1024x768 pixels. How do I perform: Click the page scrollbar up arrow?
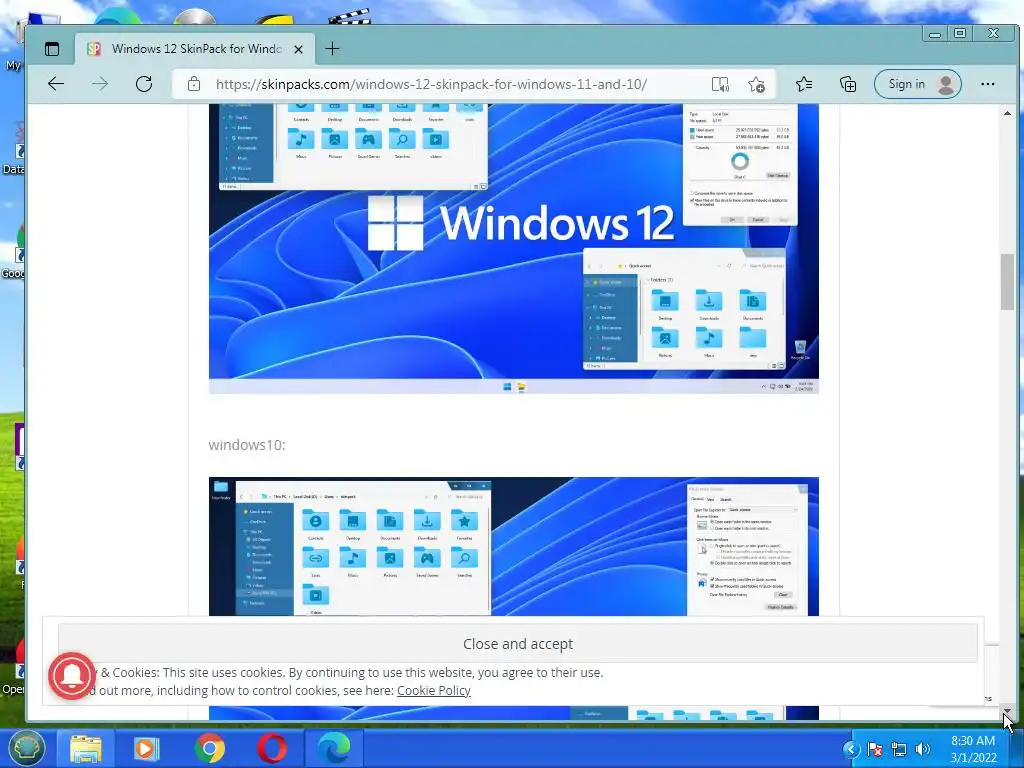1008,113
